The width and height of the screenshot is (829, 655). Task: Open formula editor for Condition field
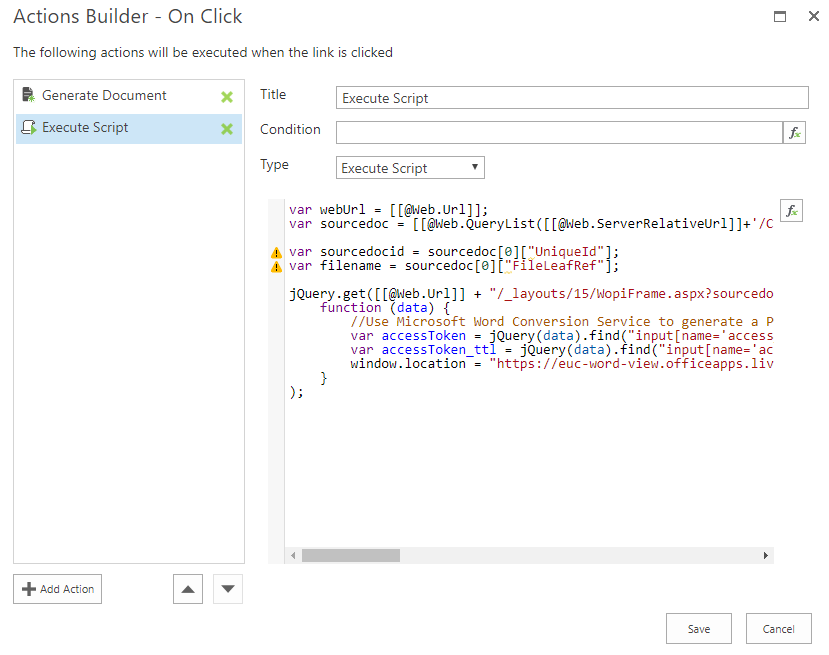coord(795,133)
